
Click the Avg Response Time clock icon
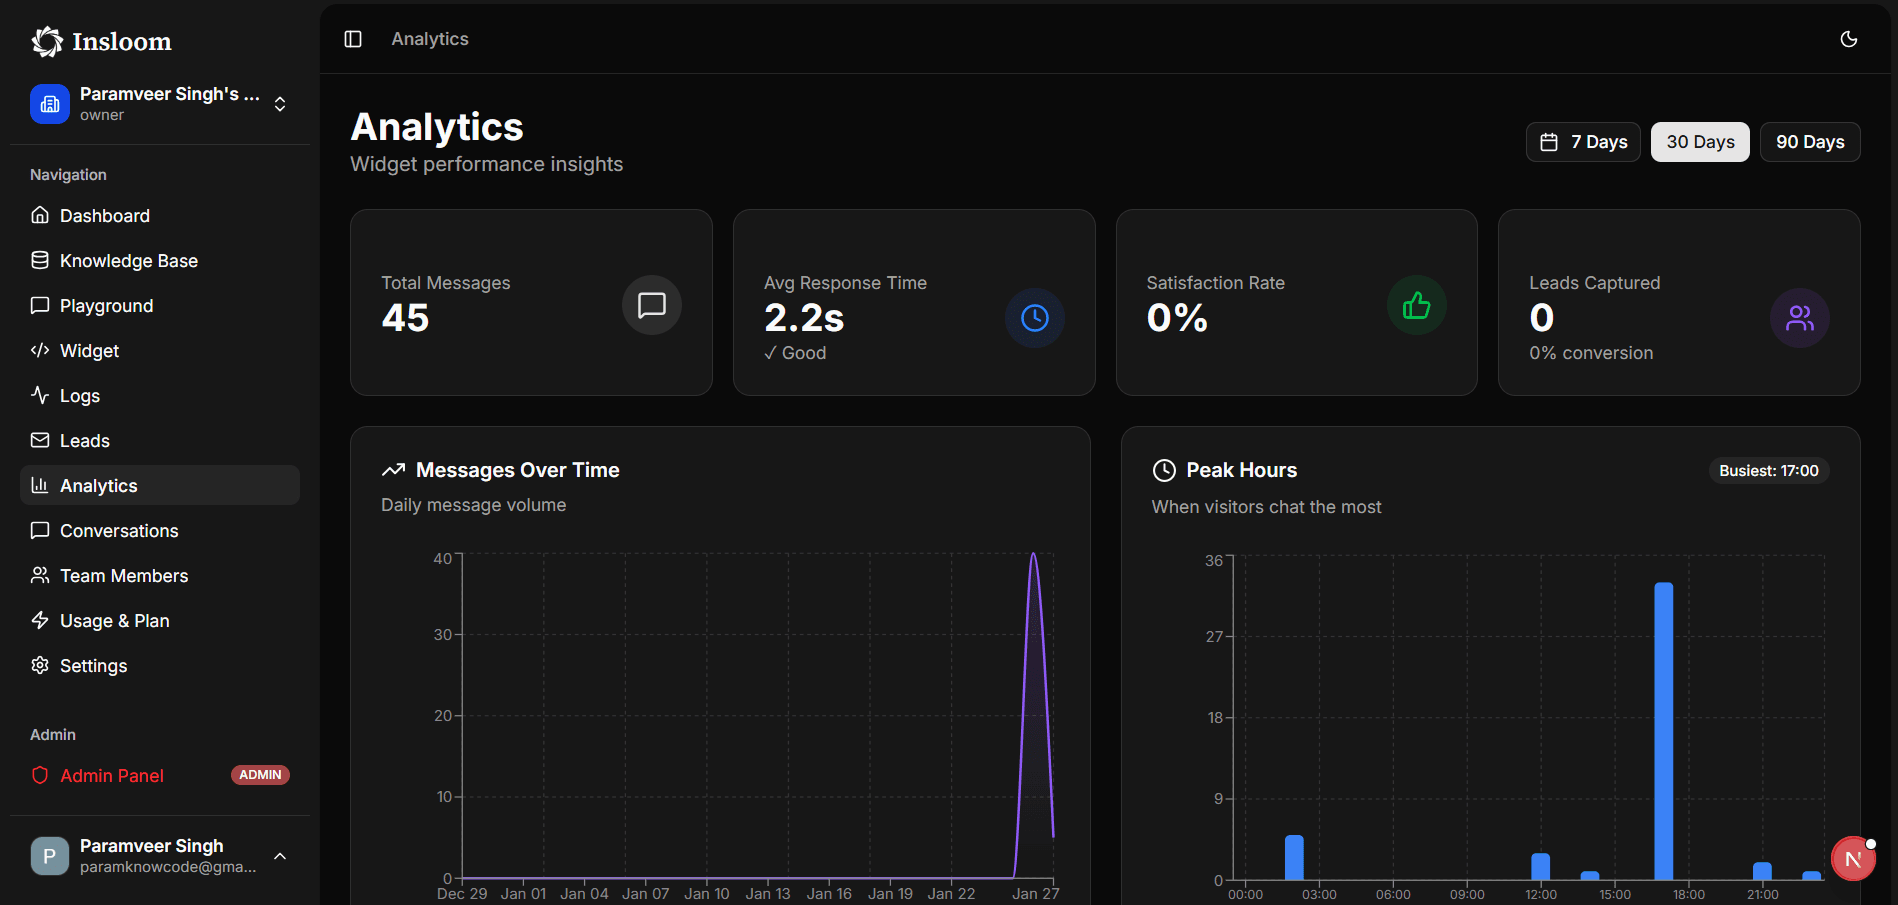point(1034,318)
